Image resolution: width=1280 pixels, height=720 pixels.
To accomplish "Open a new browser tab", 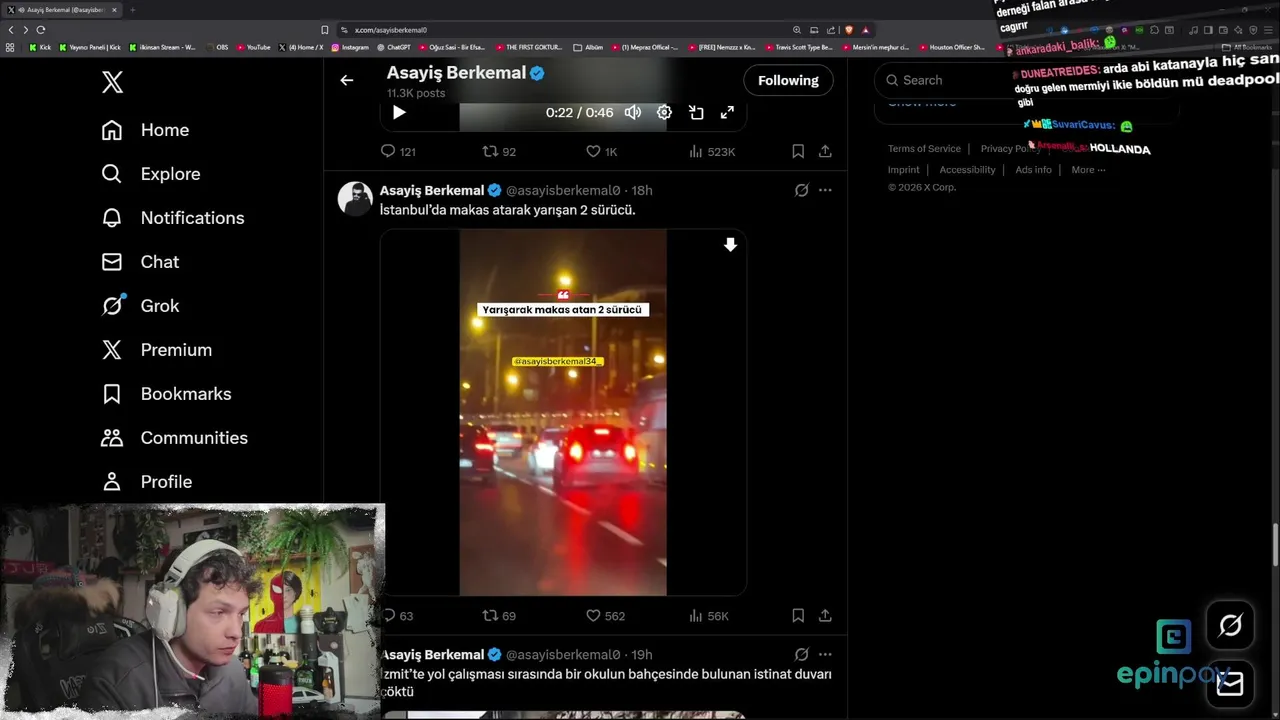I will coord(132,10).
